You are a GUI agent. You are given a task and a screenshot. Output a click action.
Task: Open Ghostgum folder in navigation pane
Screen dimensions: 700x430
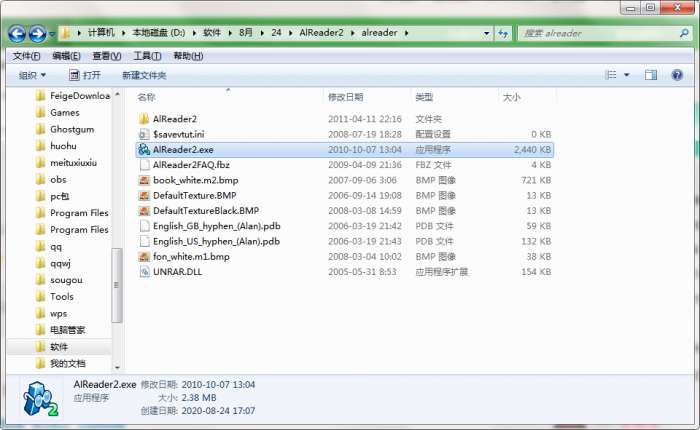point(65,129)
